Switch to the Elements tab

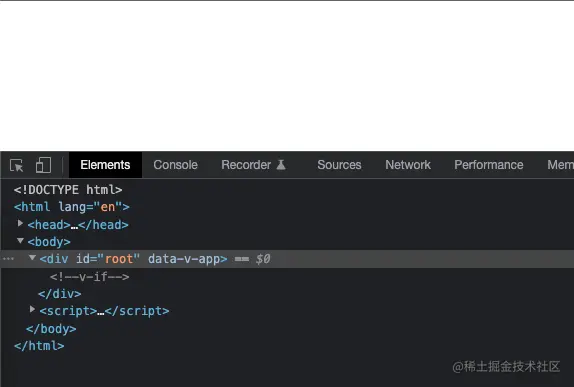(x=105, y=165)
